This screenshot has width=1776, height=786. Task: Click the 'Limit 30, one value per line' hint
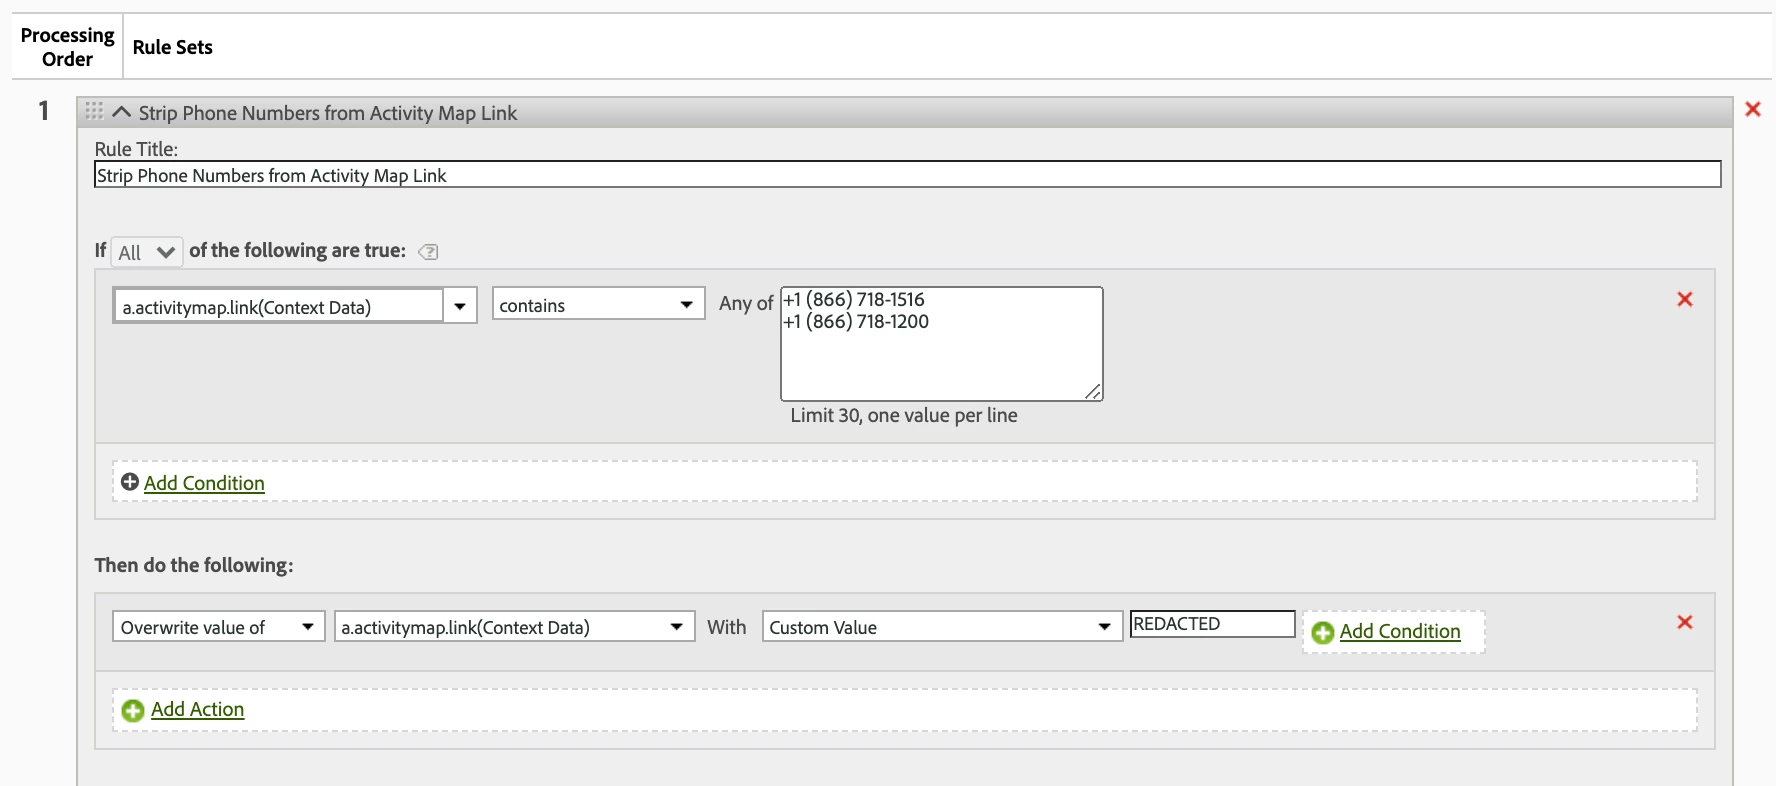904,415
